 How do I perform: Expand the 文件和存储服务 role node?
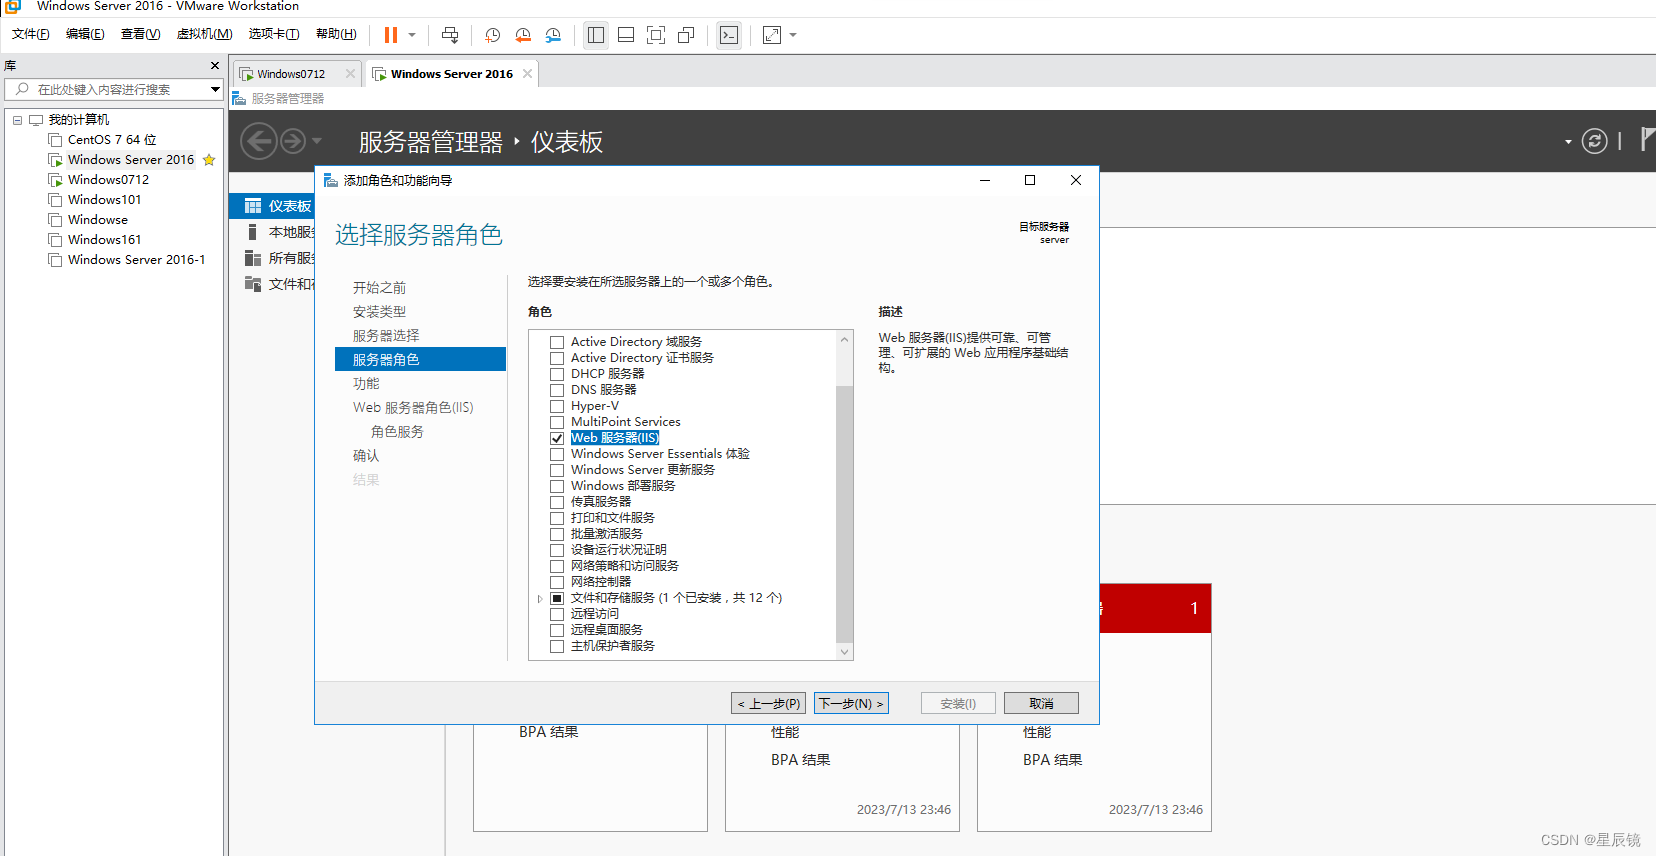[x=540, y=598]
